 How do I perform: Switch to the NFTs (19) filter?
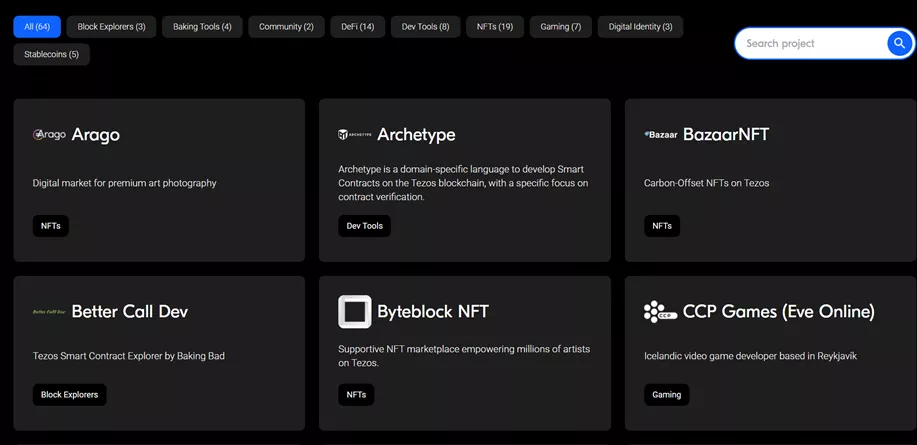point(493,26)
